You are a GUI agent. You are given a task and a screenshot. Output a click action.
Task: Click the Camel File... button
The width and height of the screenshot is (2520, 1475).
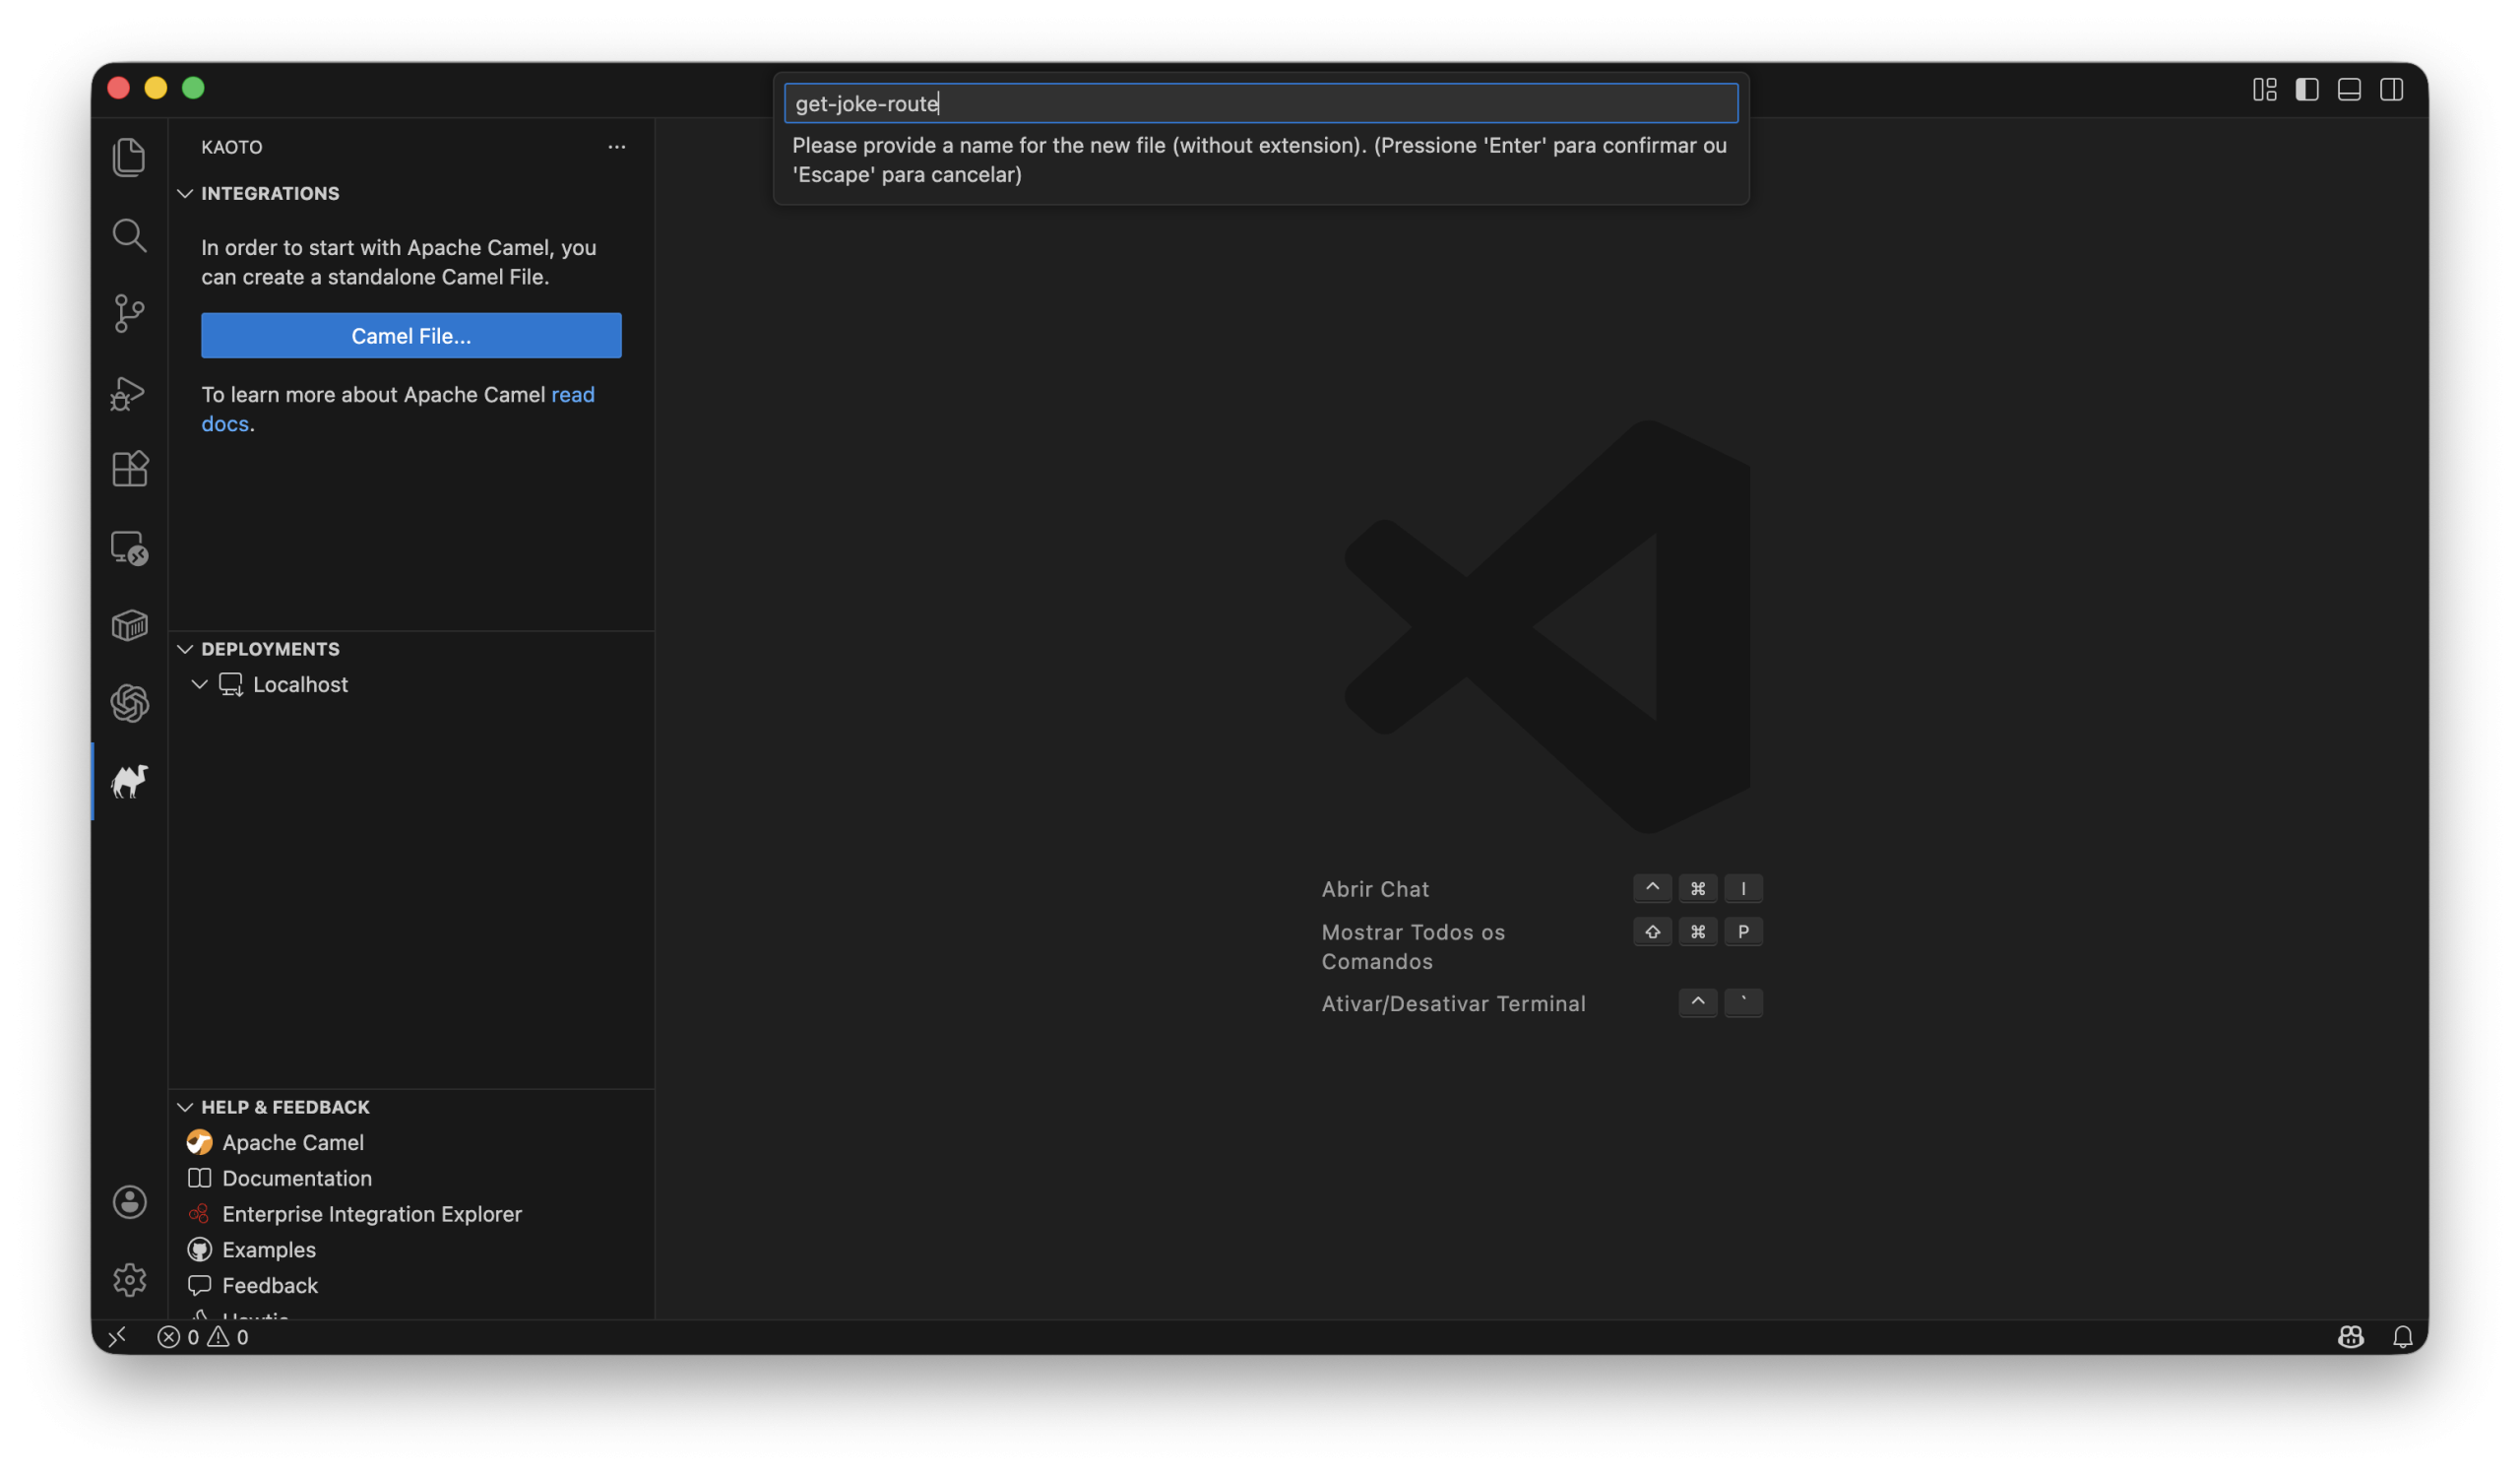click(411, 336)
